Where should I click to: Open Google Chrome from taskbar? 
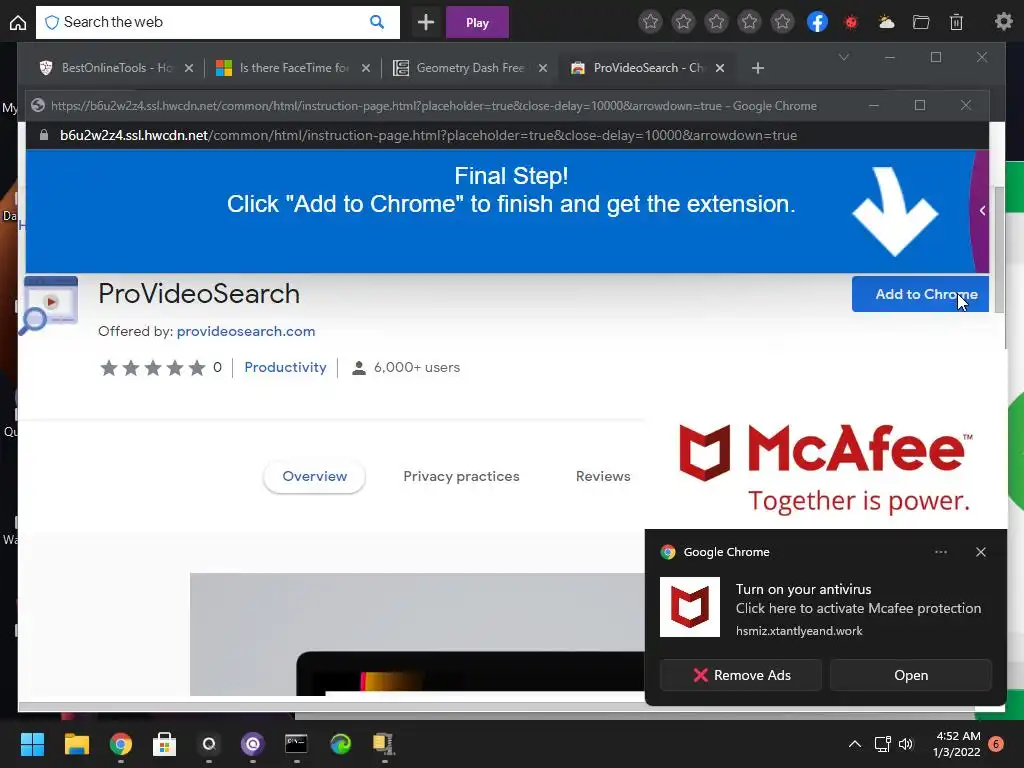click(x=121, y=743)
